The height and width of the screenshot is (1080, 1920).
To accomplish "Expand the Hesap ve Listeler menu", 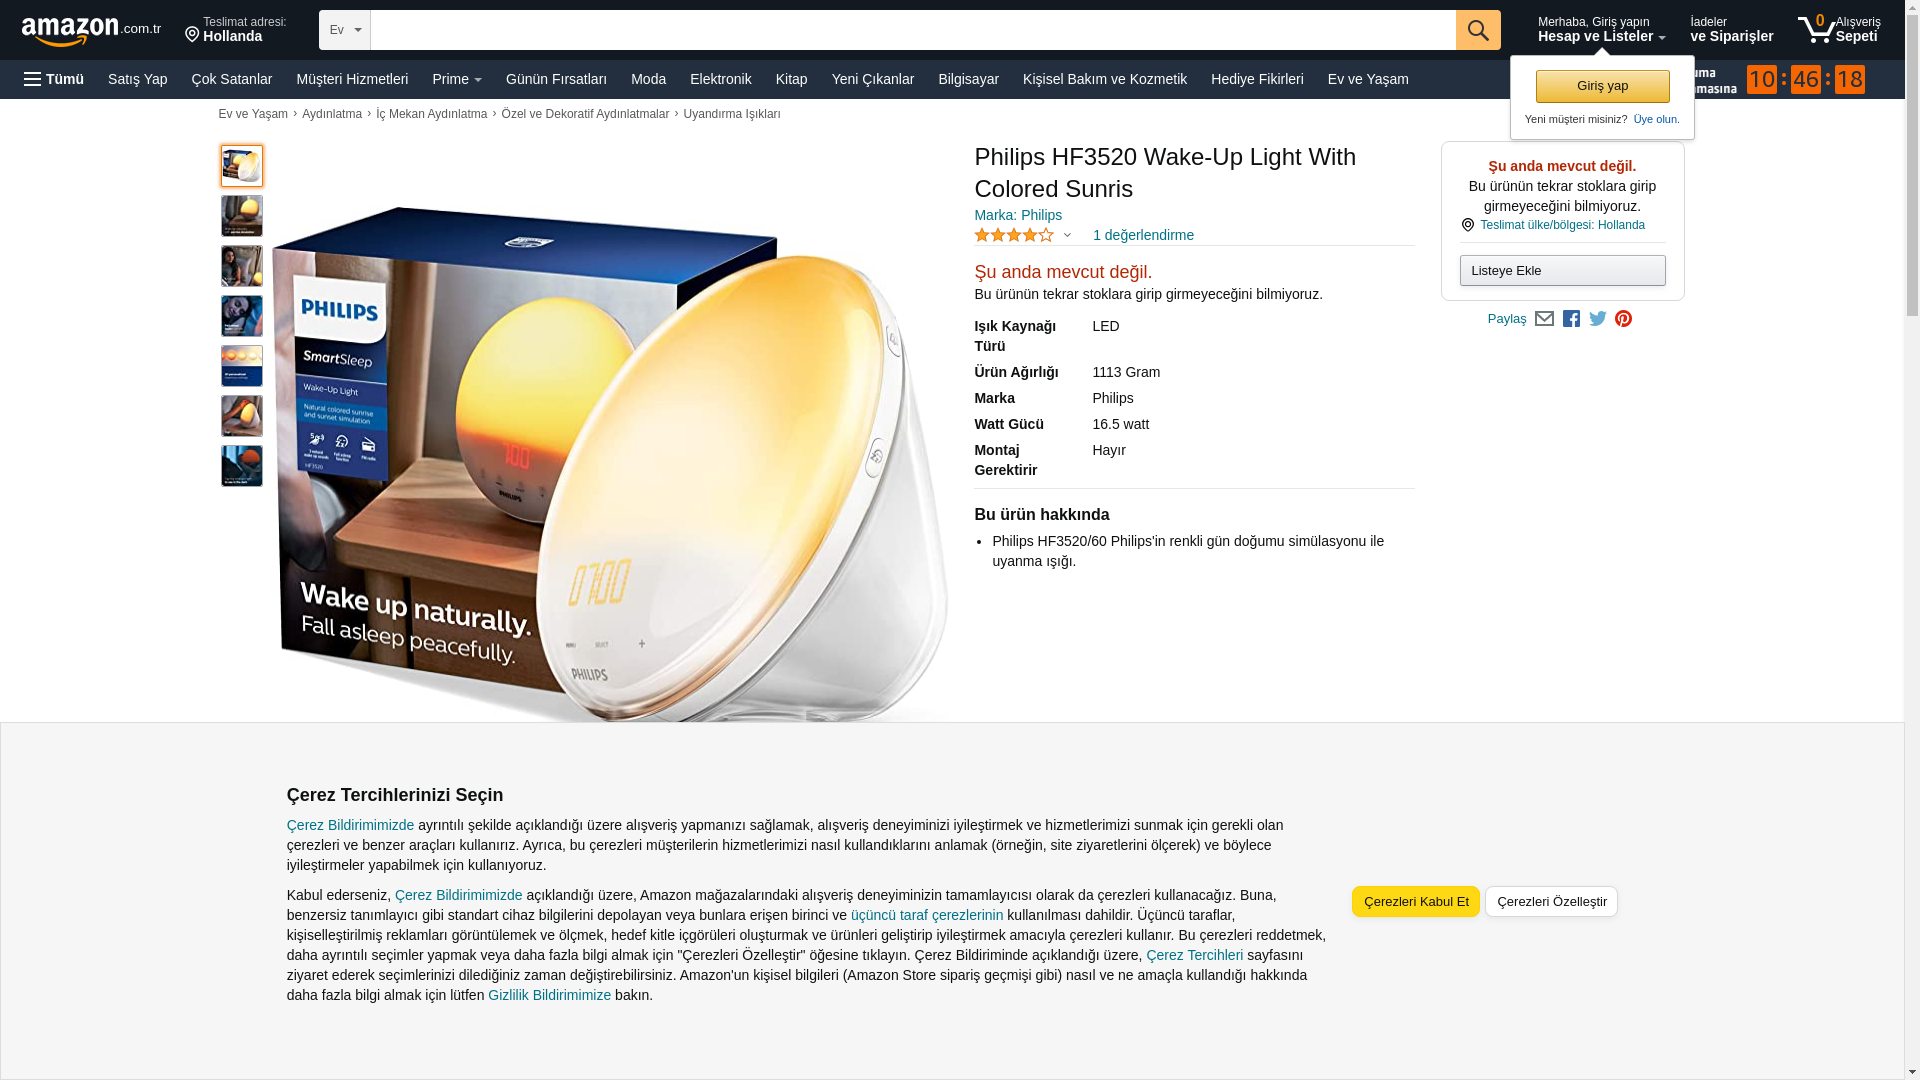I will coord(1601,29).
